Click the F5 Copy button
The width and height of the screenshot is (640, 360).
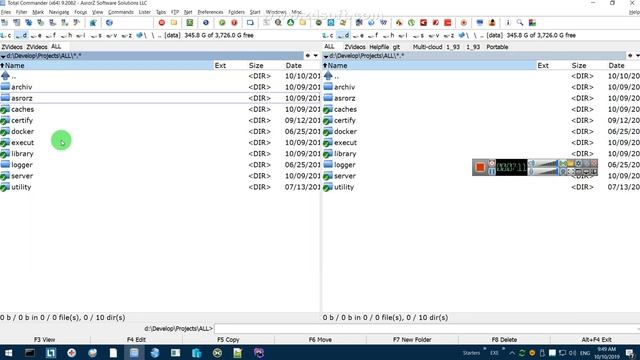coord(228,340)
